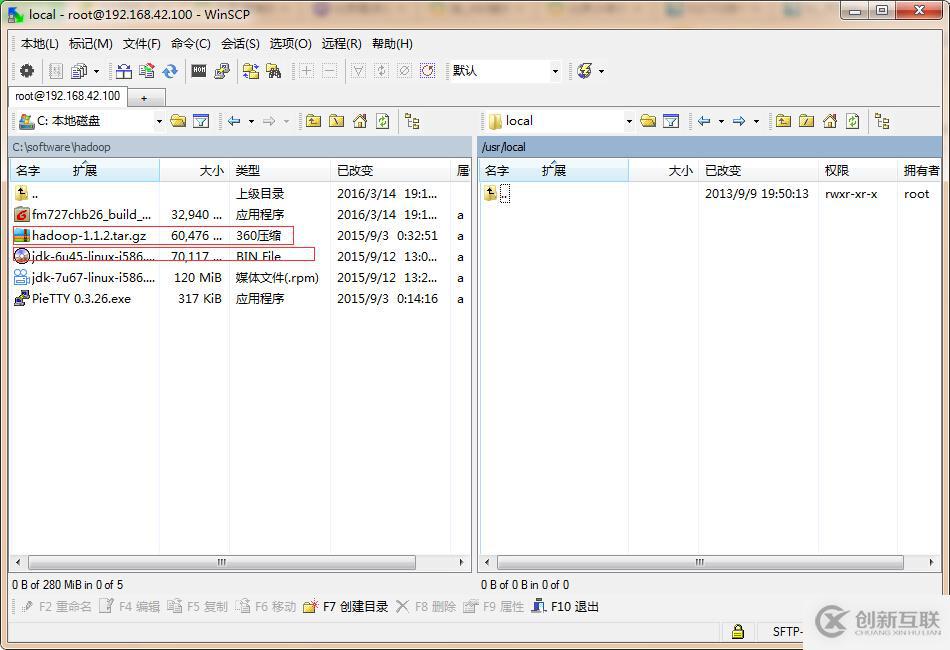Screen dimensions: 950x650
Task: Click the root@192.168.42.100 session tab
Action: tap(66, 96)
